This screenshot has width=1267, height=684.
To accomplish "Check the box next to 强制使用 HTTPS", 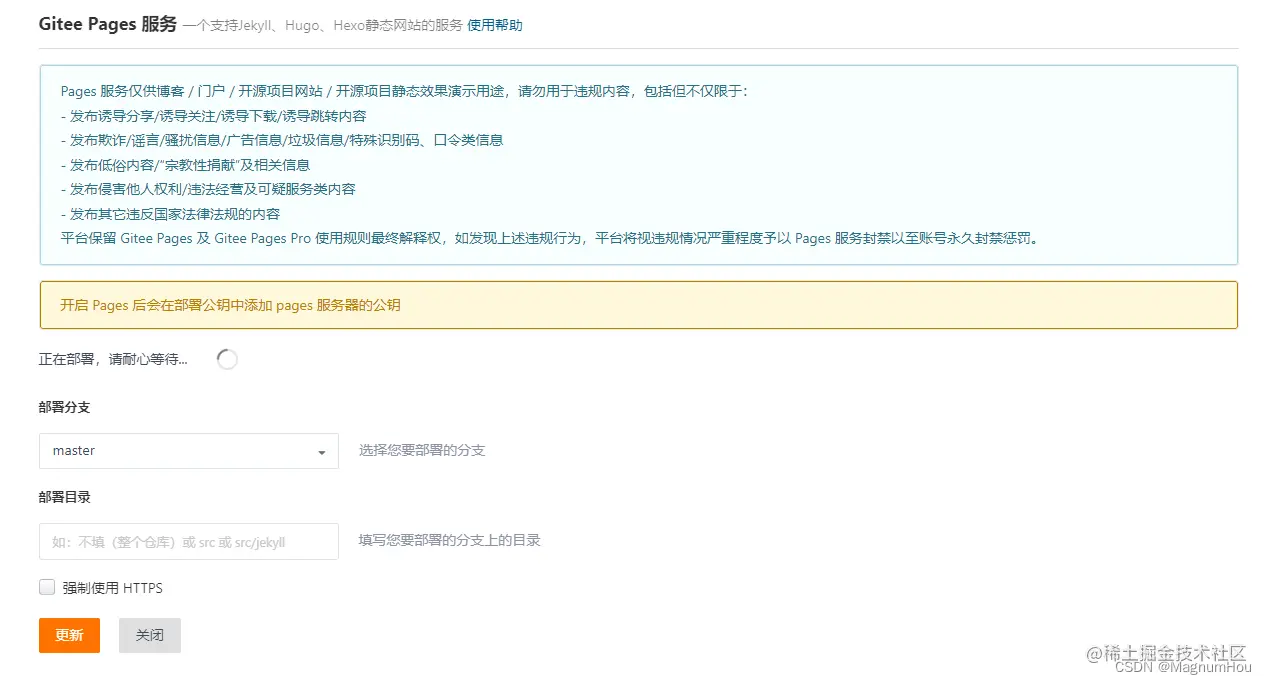I will 46,587.
